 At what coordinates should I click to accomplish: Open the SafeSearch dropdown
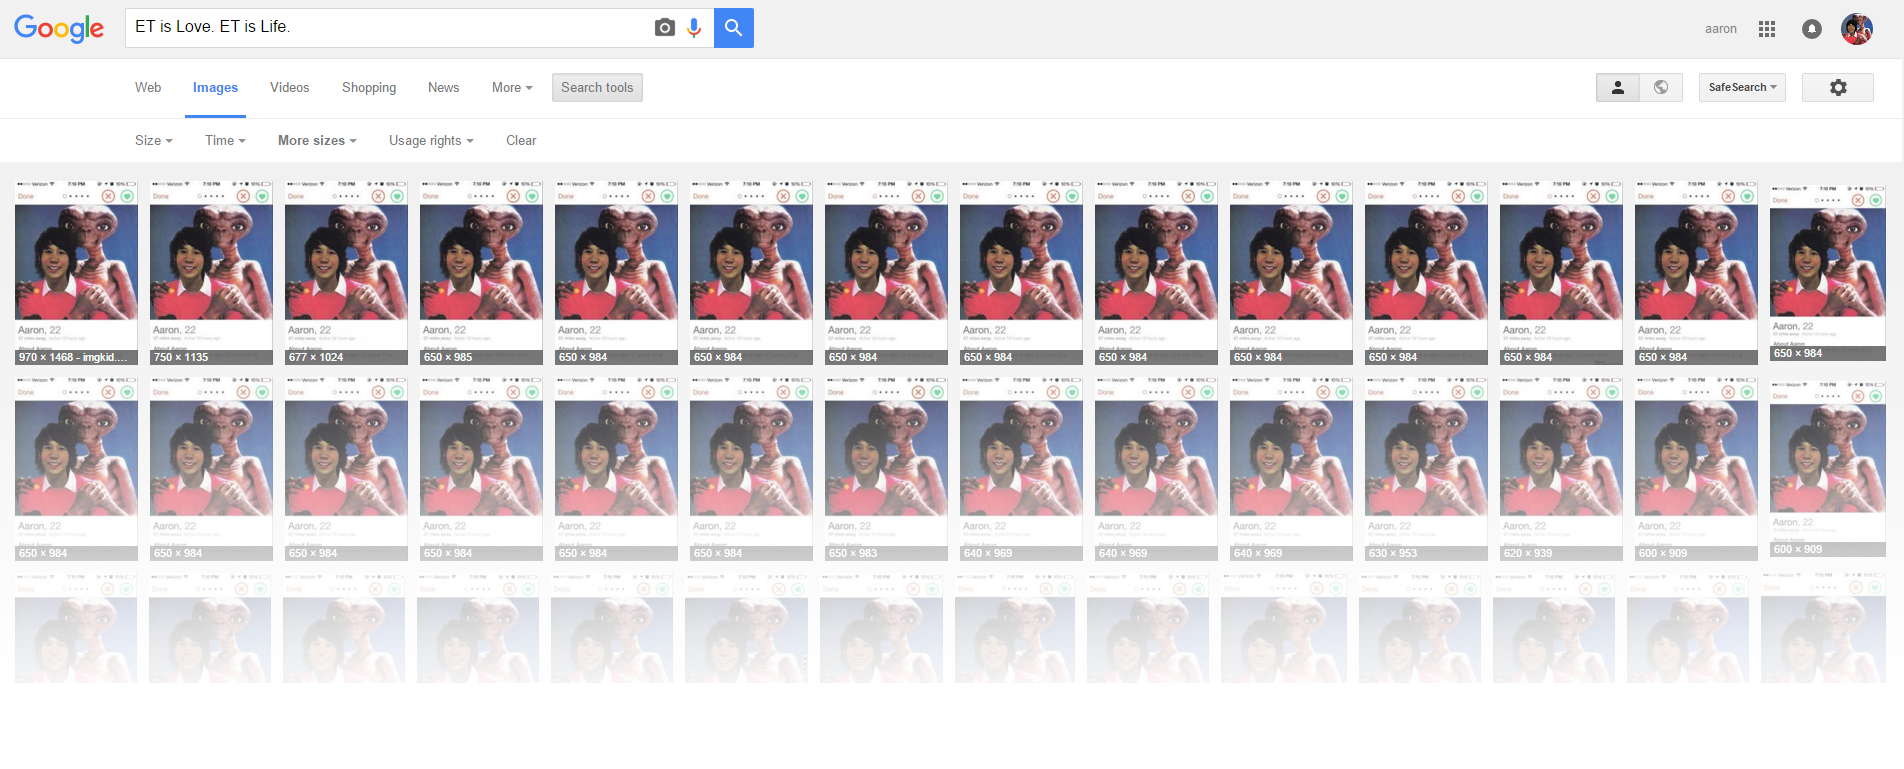click(1742, 87)
